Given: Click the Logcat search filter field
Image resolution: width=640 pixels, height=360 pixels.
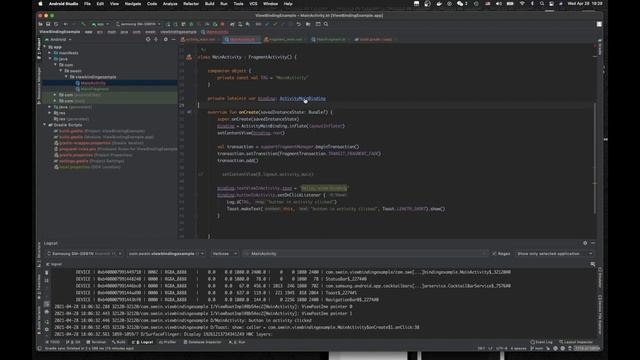Looking at the screenshot, I should (x=365, y=253).
